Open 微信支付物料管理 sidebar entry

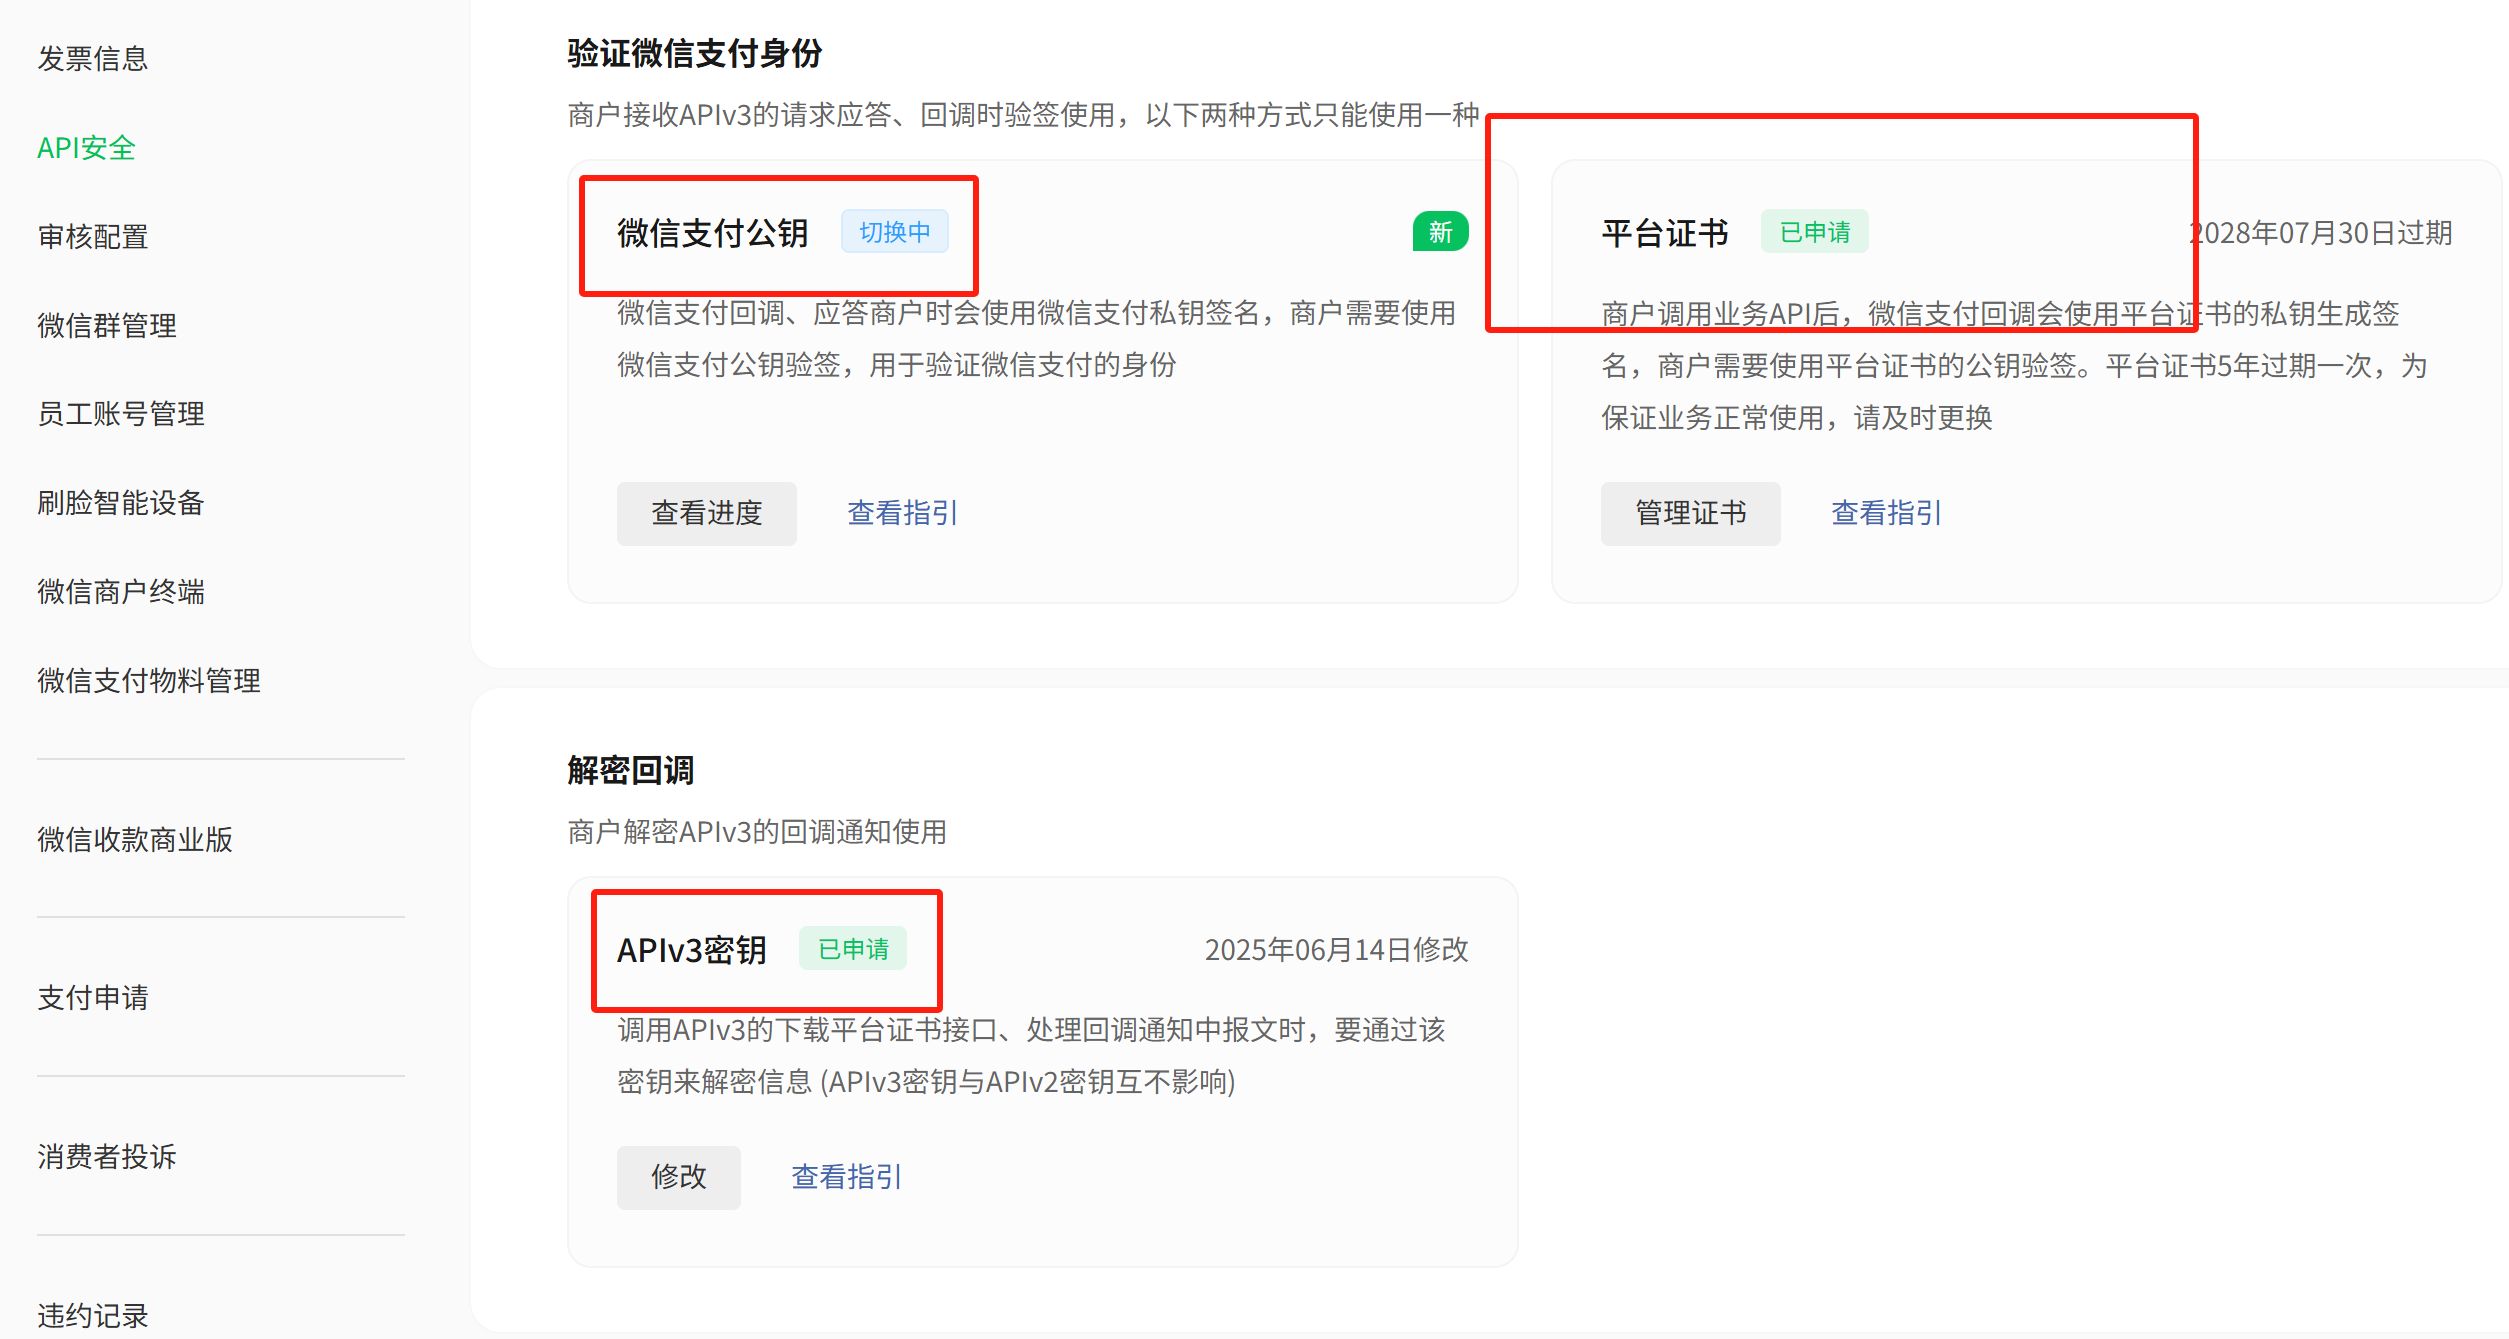(149, 681)
